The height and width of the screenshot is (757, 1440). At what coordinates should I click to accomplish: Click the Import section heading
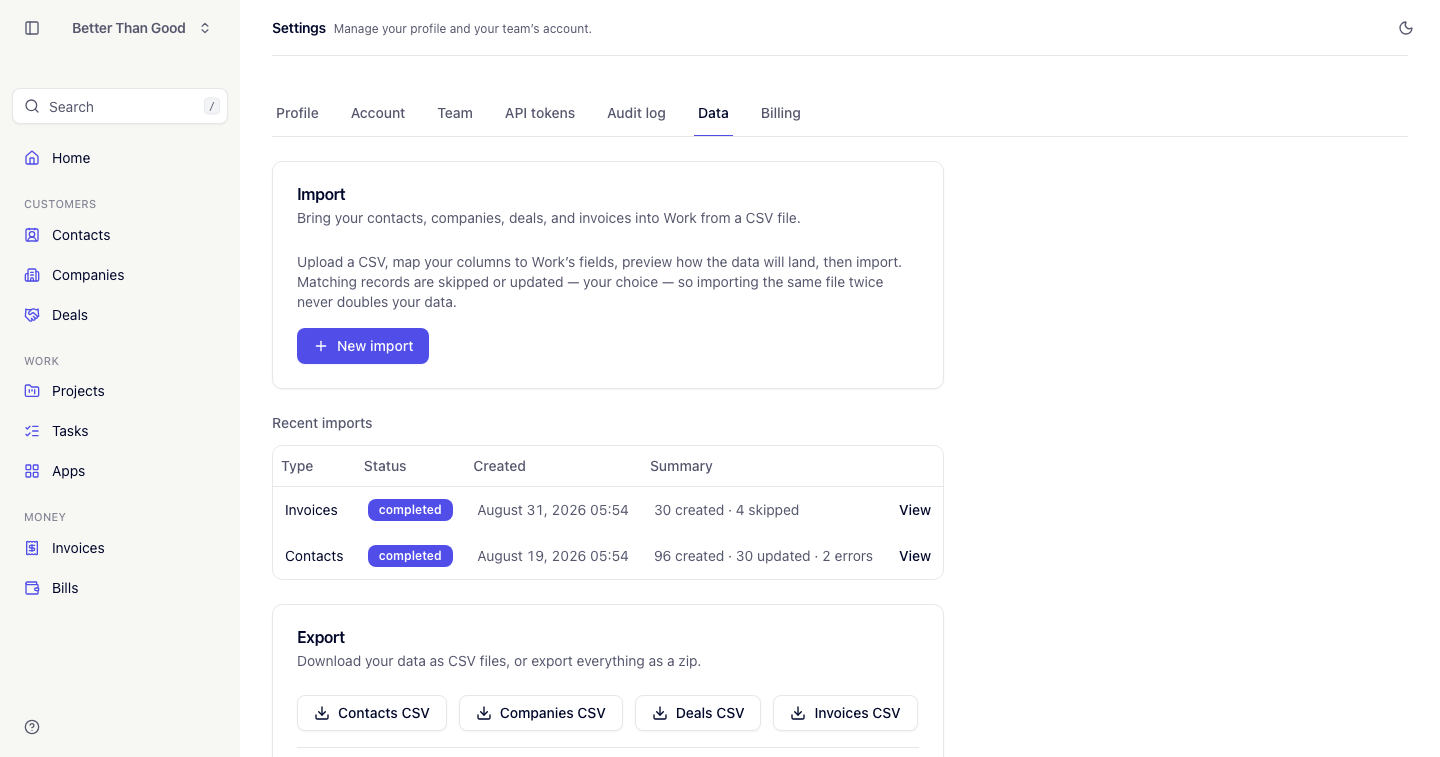(321, 194)
